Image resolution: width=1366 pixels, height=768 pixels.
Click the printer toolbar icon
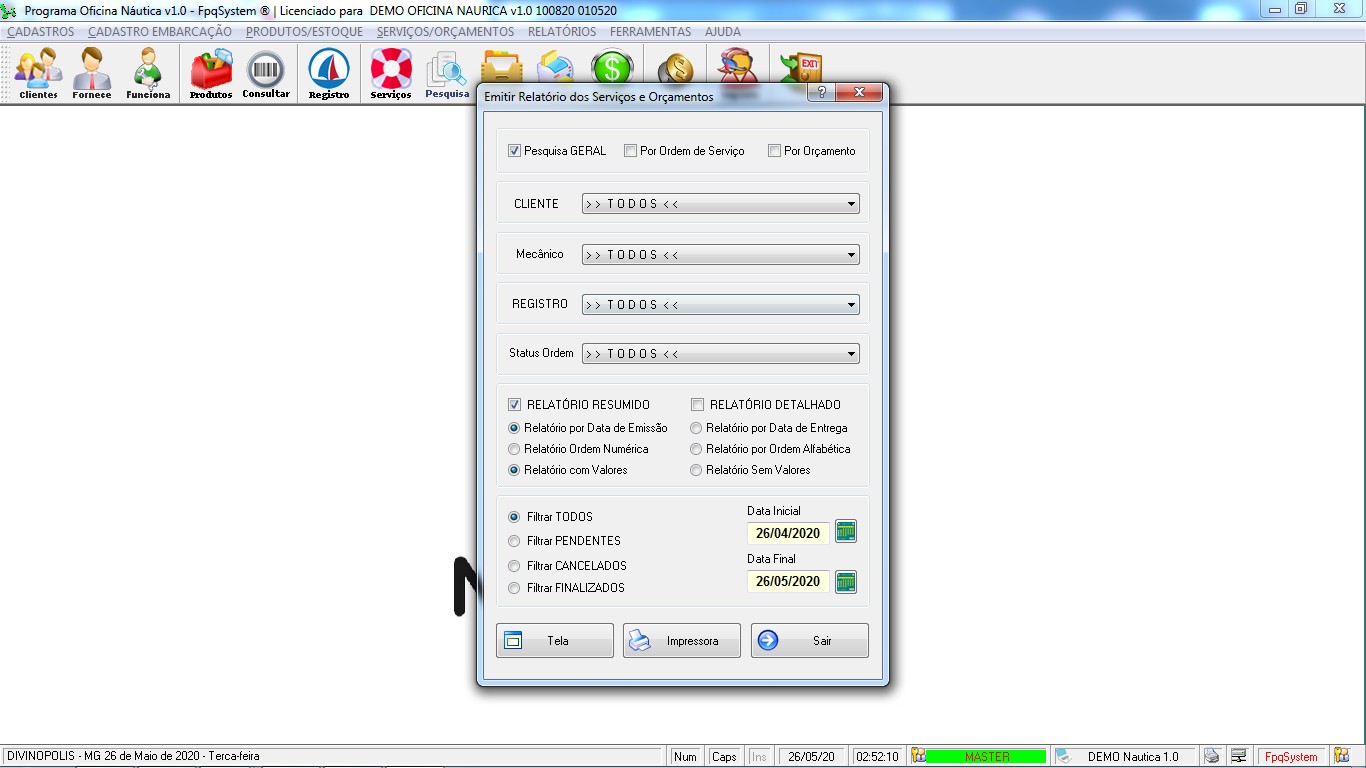pos(556,66)
